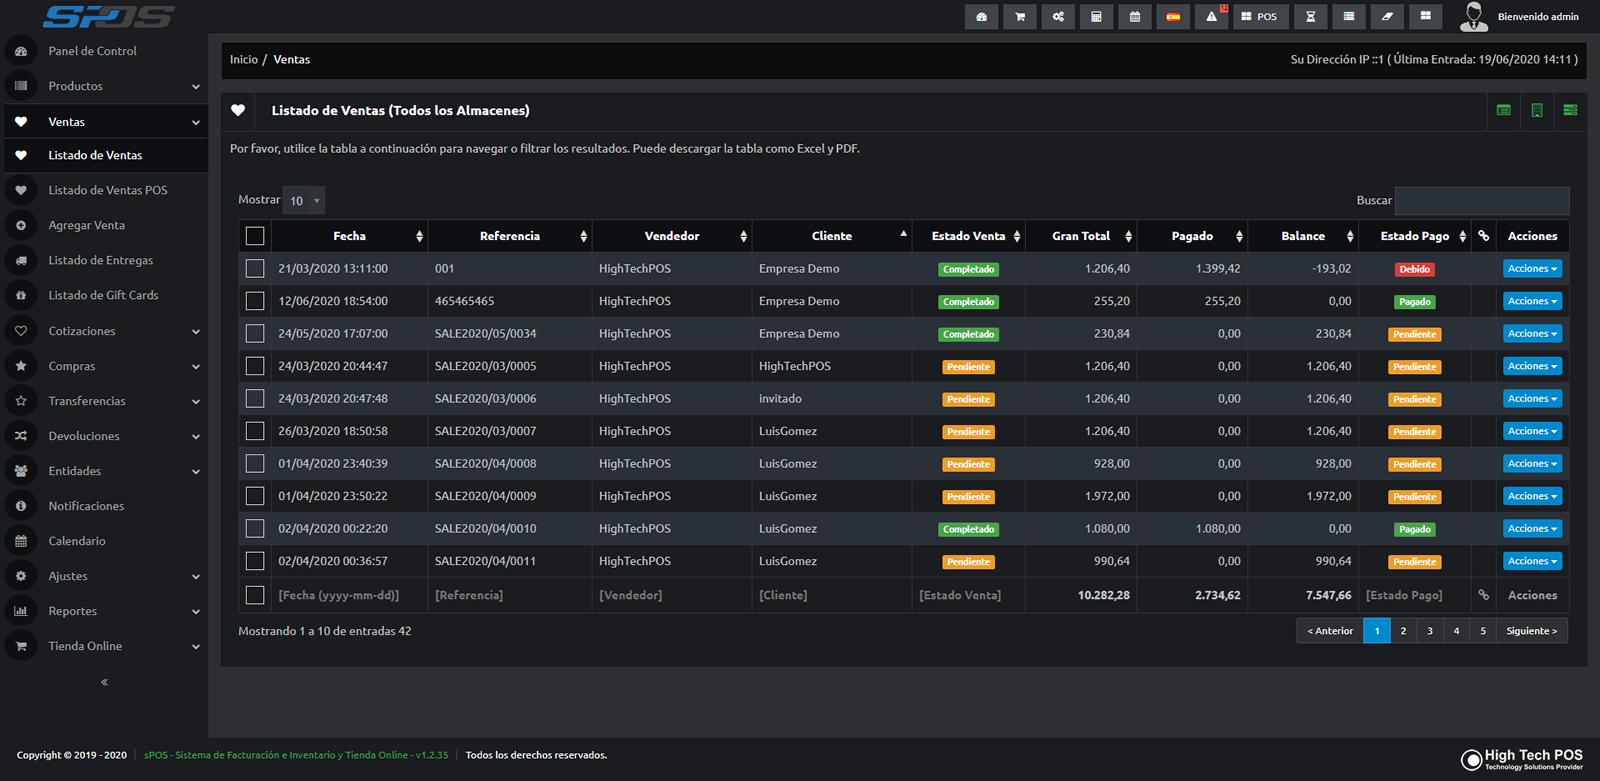Open the alerts warning triangle icon
The height and width of the screenshot is (781, 1600).
(1211, 17)
